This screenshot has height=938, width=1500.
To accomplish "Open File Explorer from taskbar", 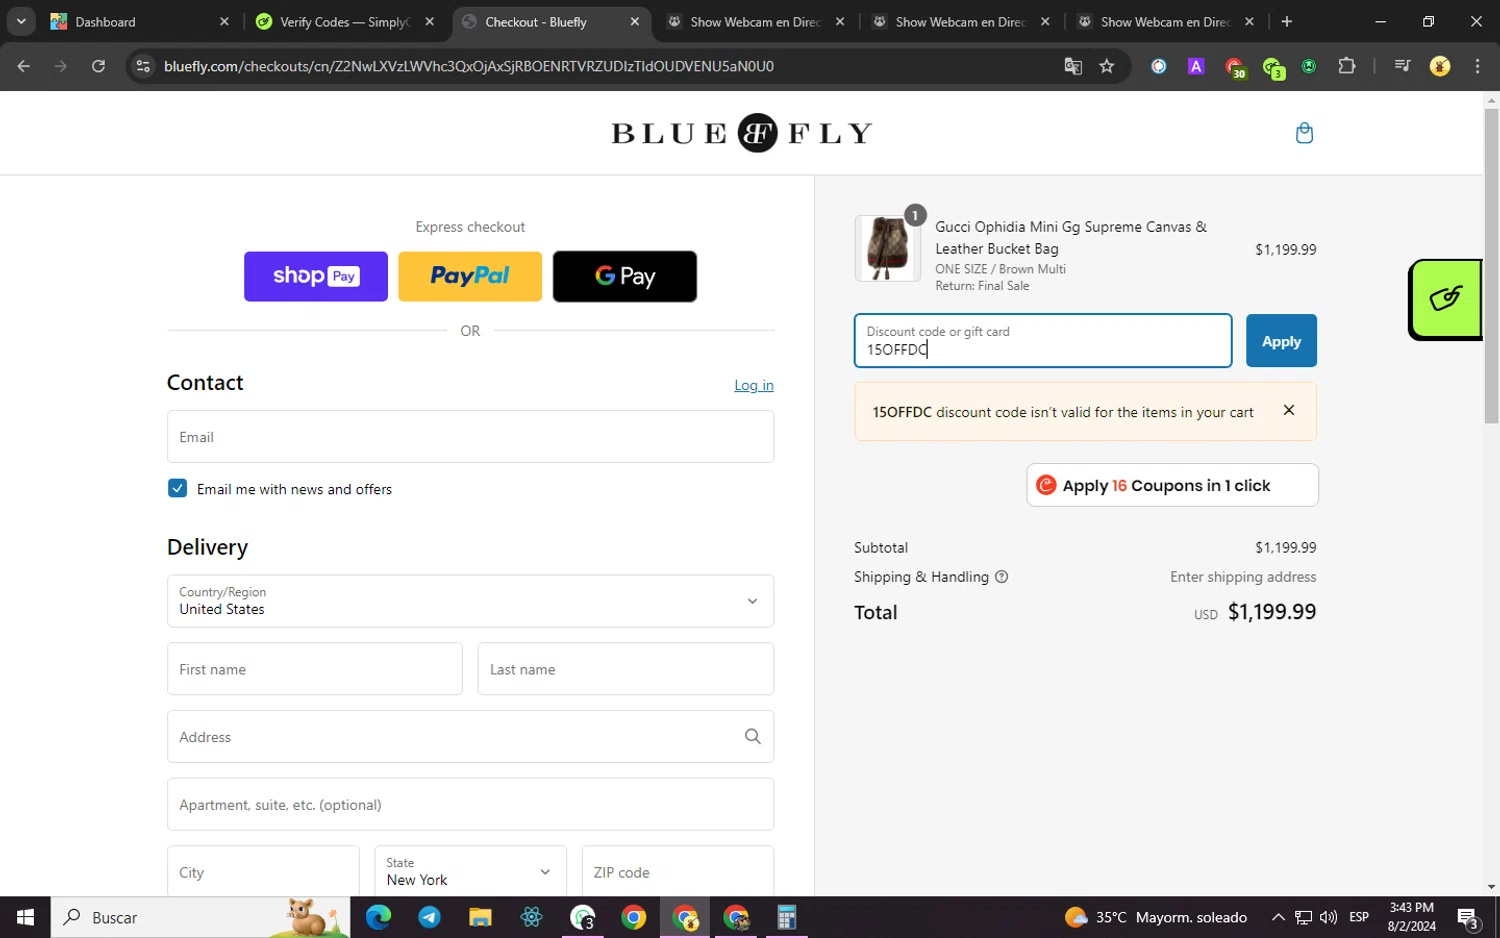I will tap(481, 917).
